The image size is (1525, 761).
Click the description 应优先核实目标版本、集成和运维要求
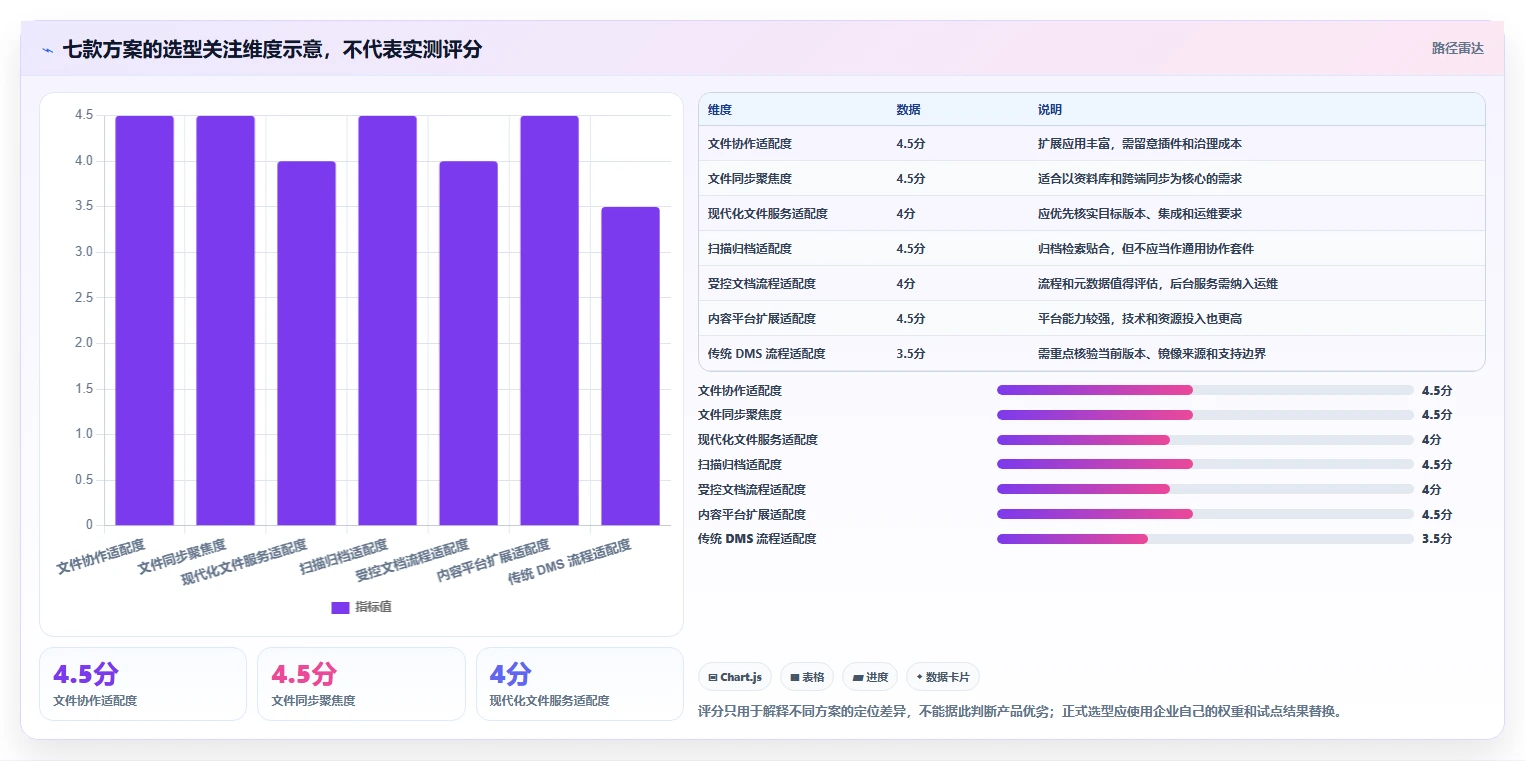1140,214
